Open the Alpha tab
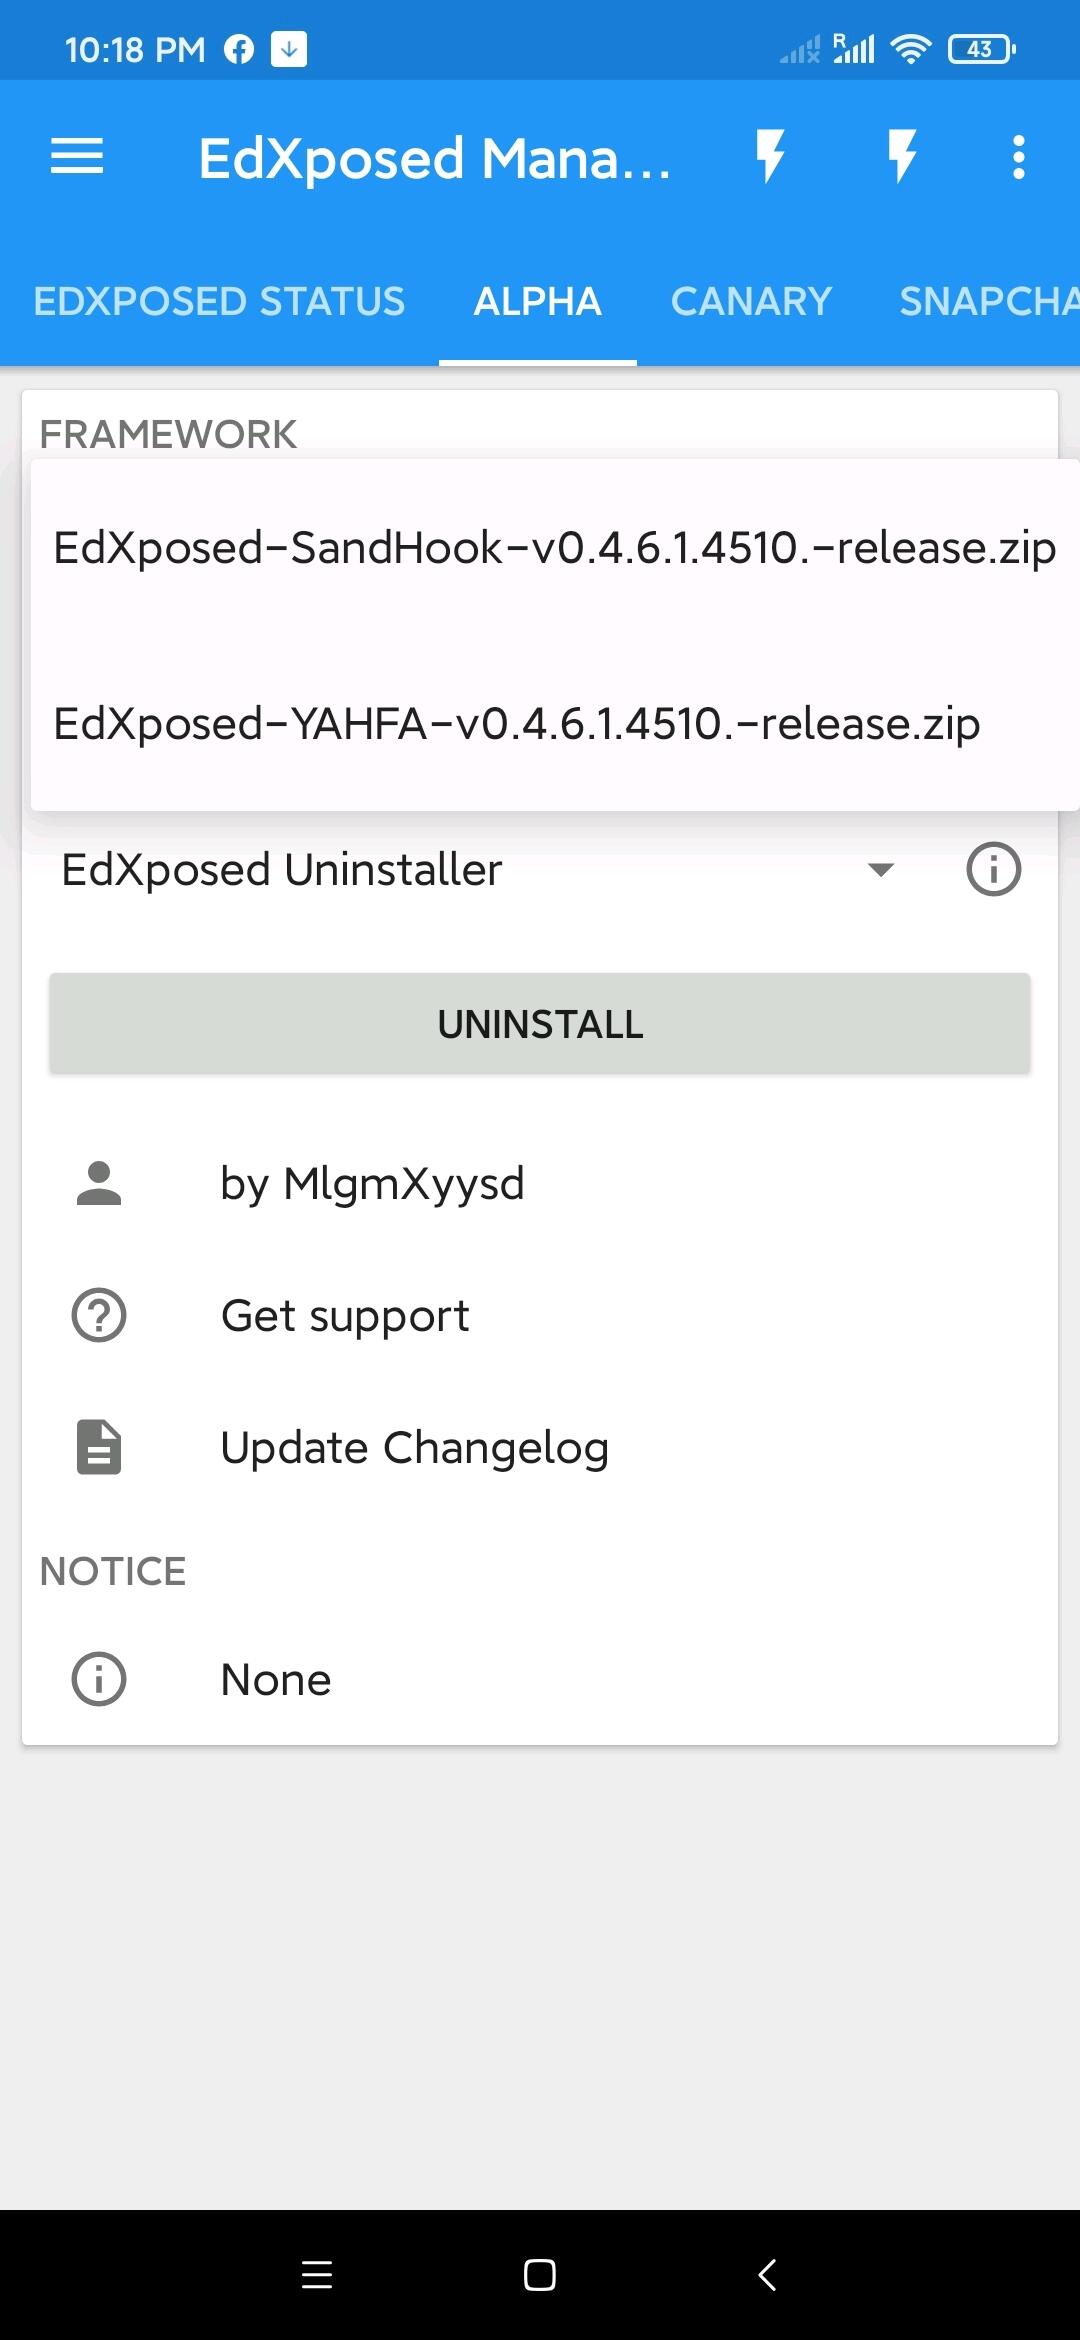The height and width of the screenshot is (2340, 1080). pos(537,301)
